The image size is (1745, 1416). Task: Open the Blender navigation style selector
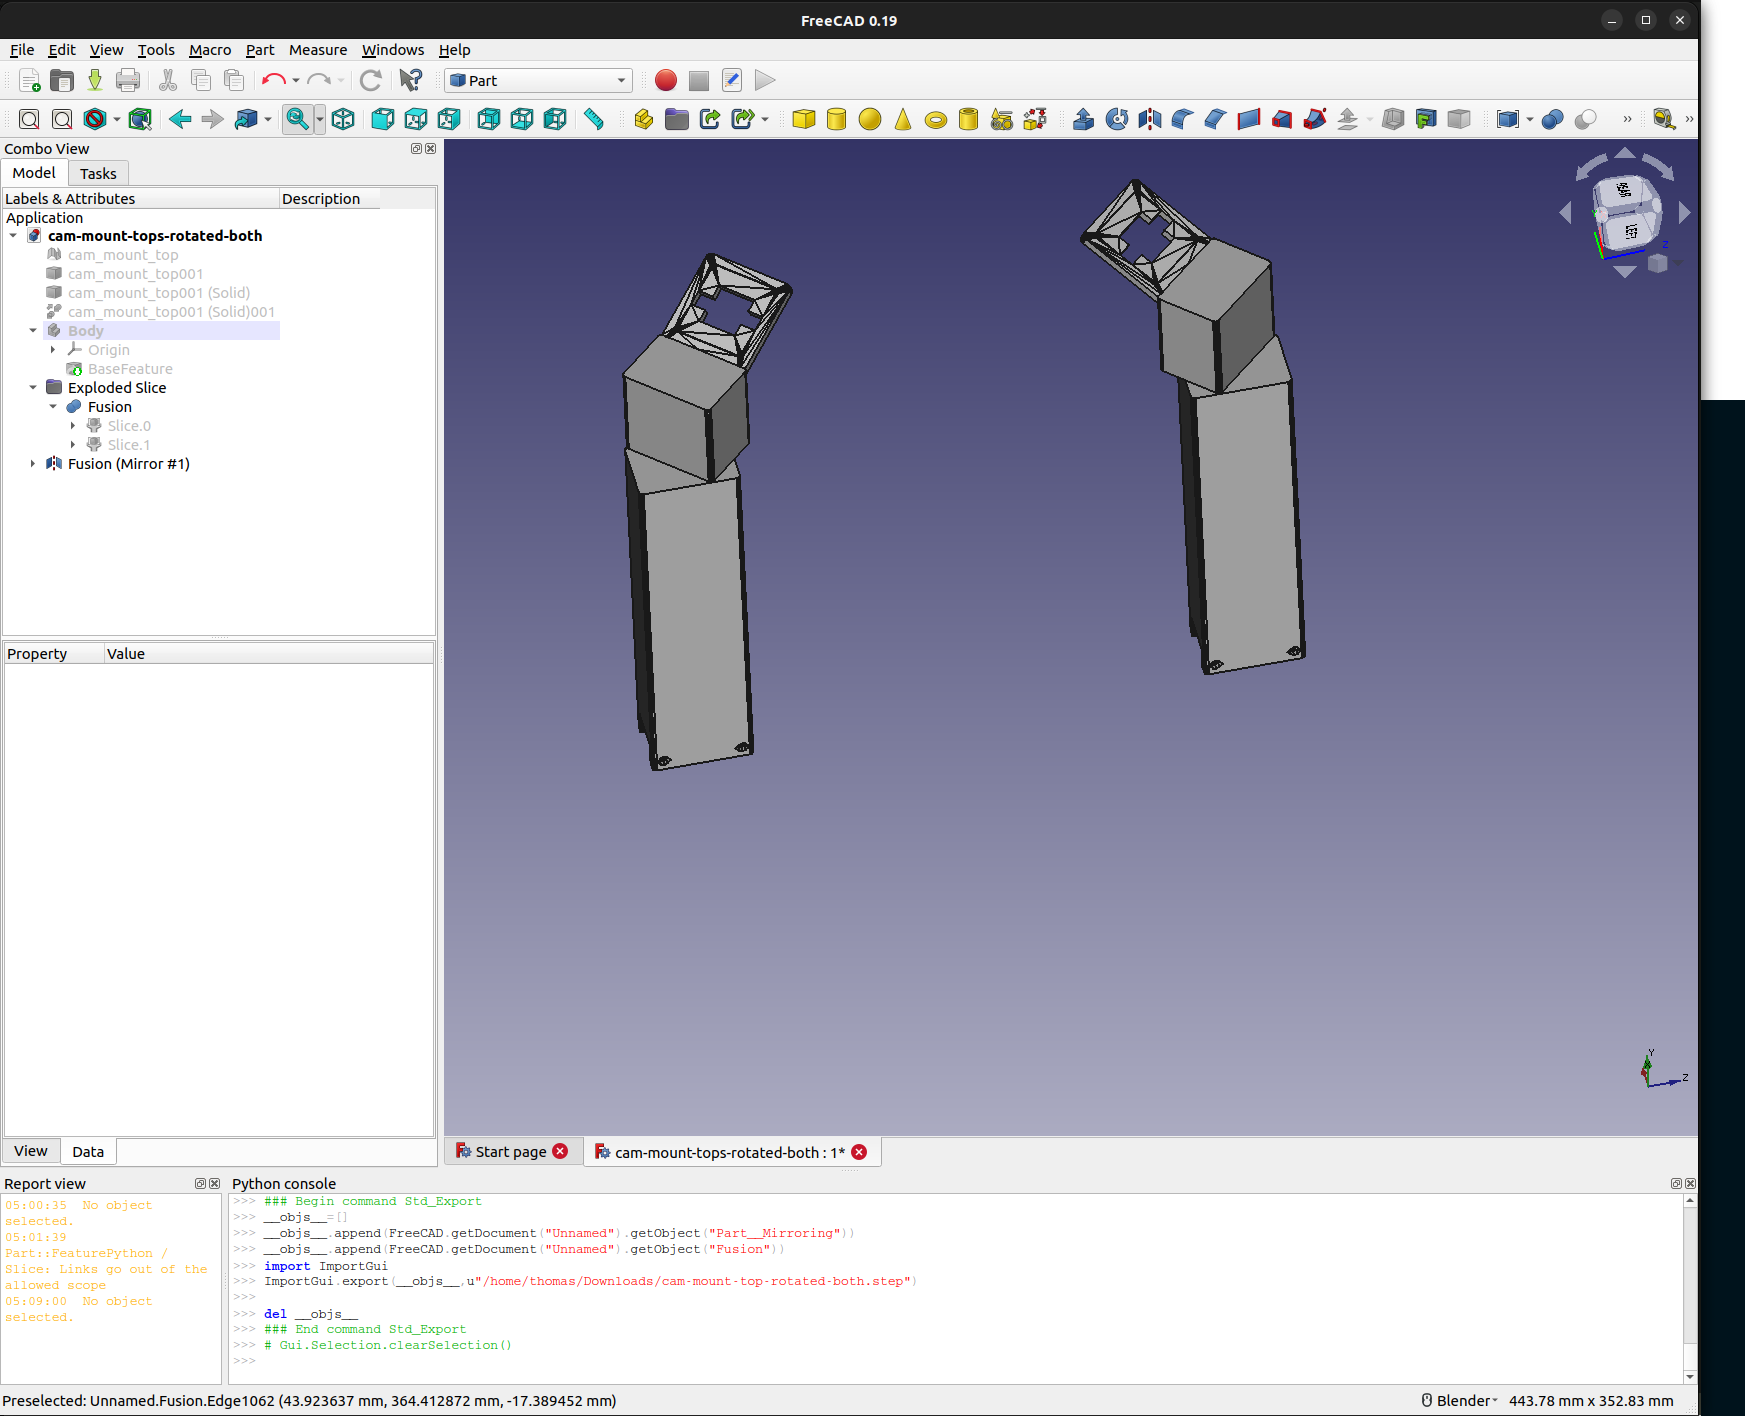click(1461, 1401)
